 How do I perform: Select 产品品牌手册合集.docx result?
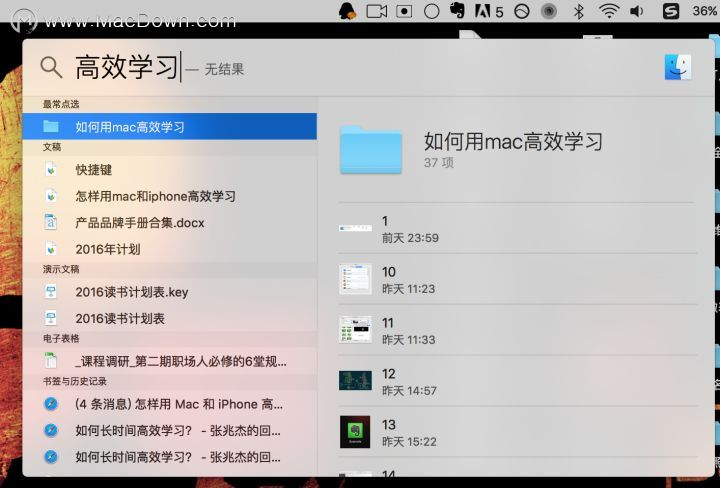click(169, 223)
